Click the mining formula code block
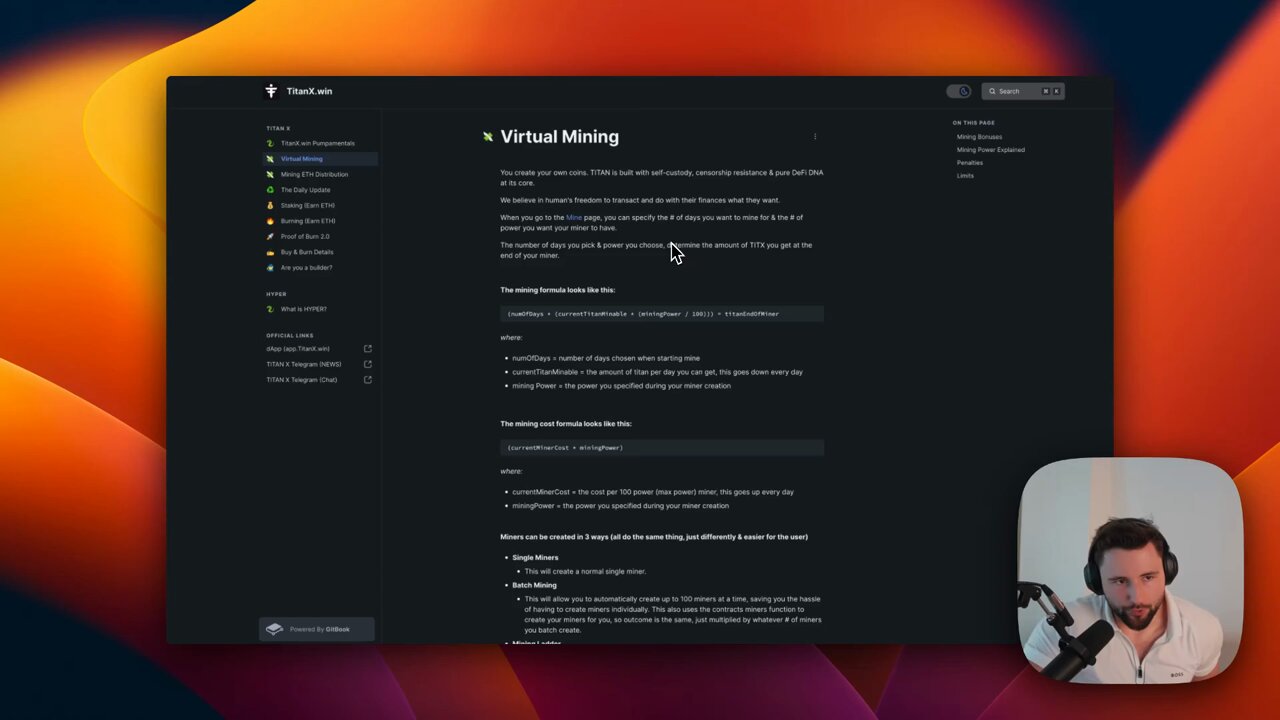 click(662, 314)
